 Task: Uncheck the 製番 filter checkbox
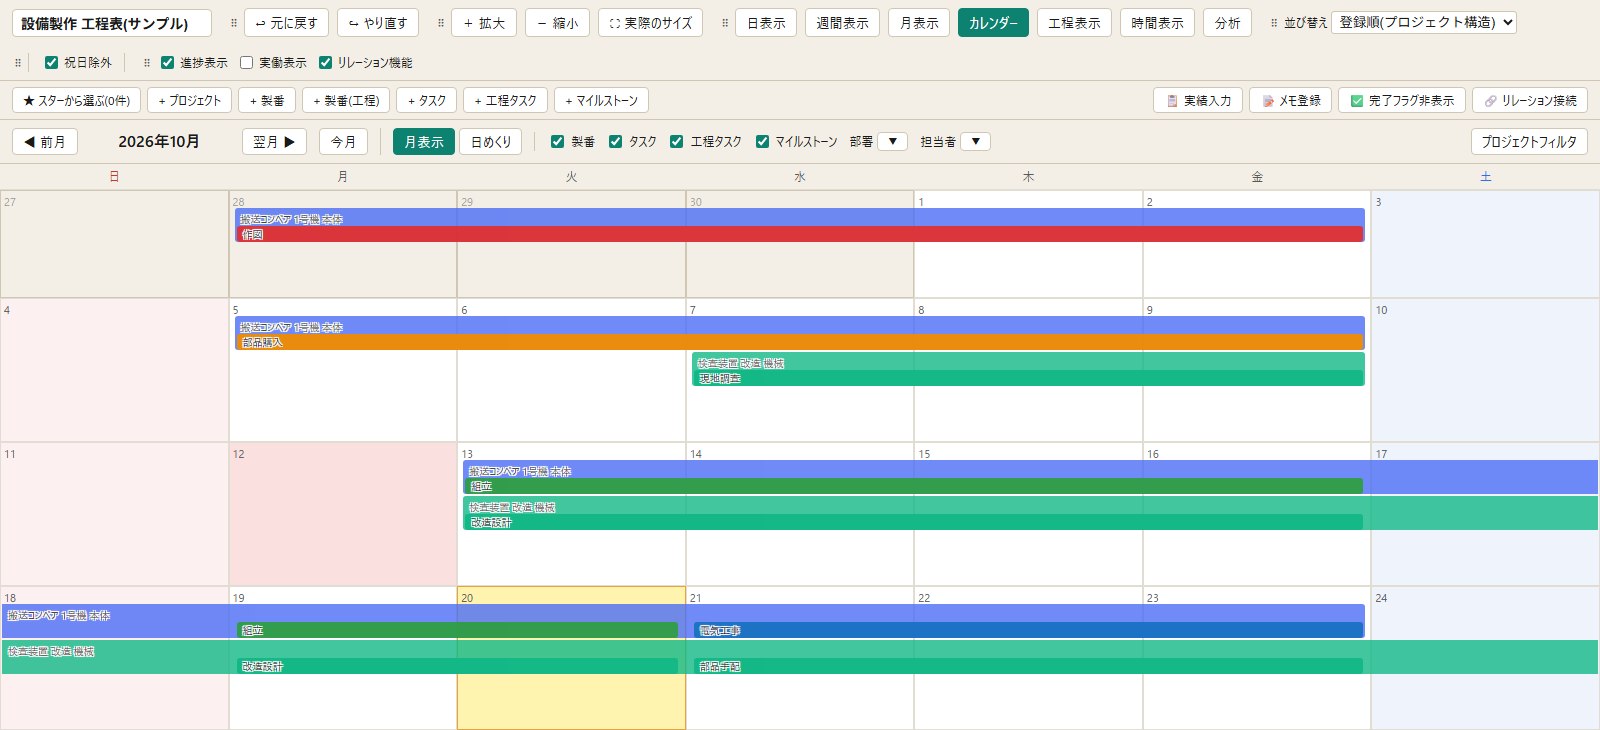(558, 142)
